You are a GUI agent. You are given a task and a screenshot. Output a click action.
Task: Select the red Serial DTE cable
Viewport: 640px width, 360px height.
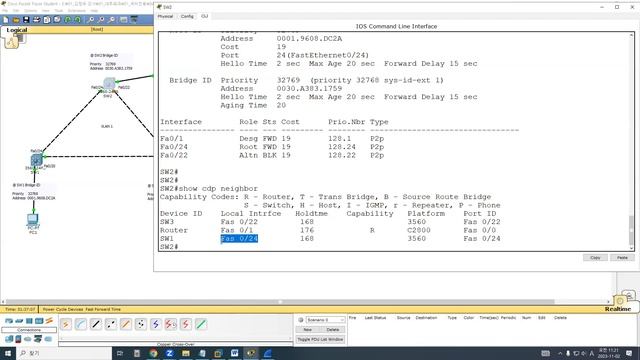point(186,324)
